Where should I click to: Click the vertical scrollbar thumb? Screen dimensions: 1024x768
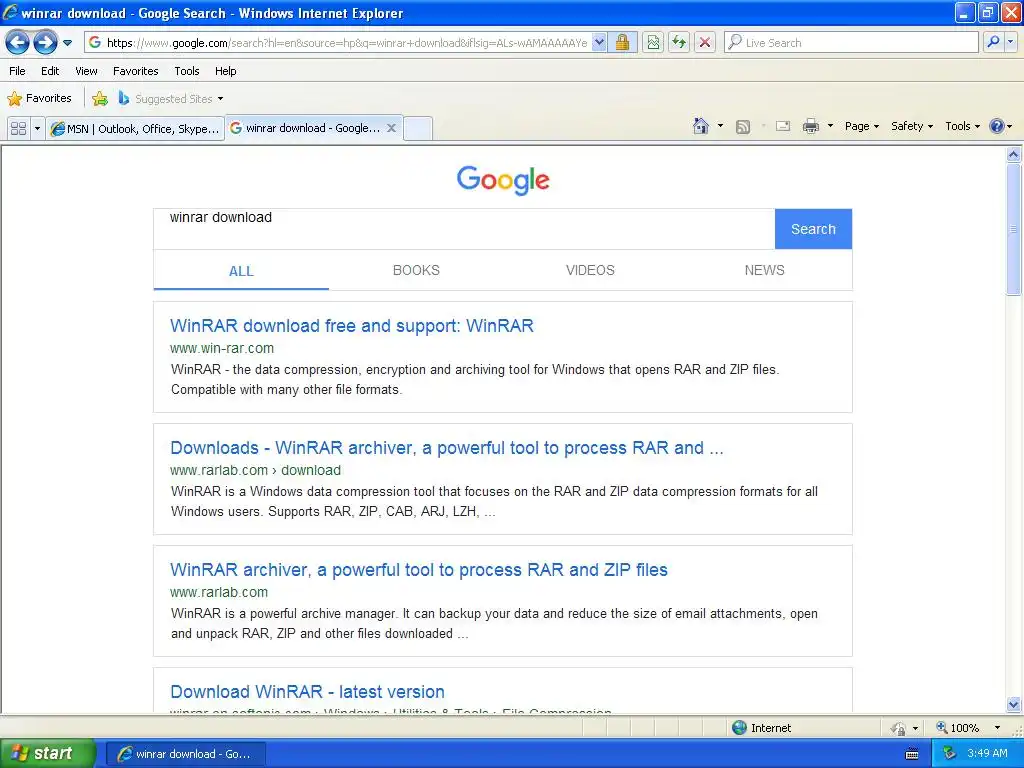pos(1014,229)
